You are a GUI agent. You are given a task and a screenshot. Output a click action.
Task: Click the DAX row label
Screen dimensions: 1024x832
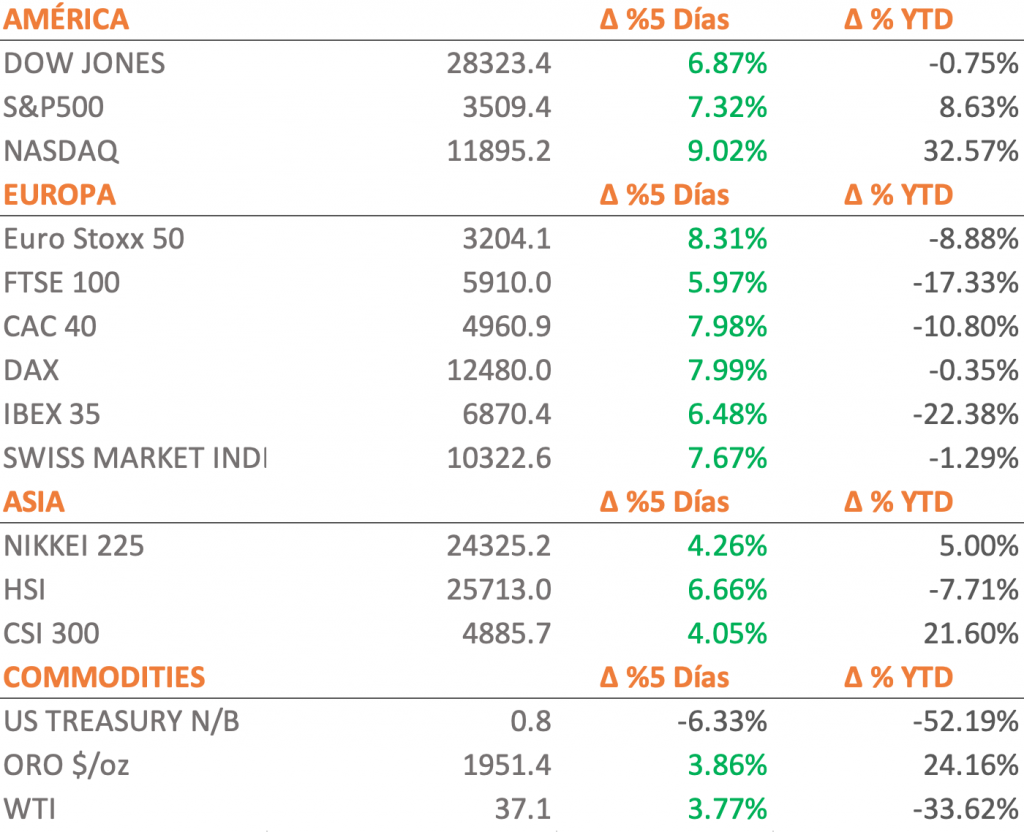(32, 370)
